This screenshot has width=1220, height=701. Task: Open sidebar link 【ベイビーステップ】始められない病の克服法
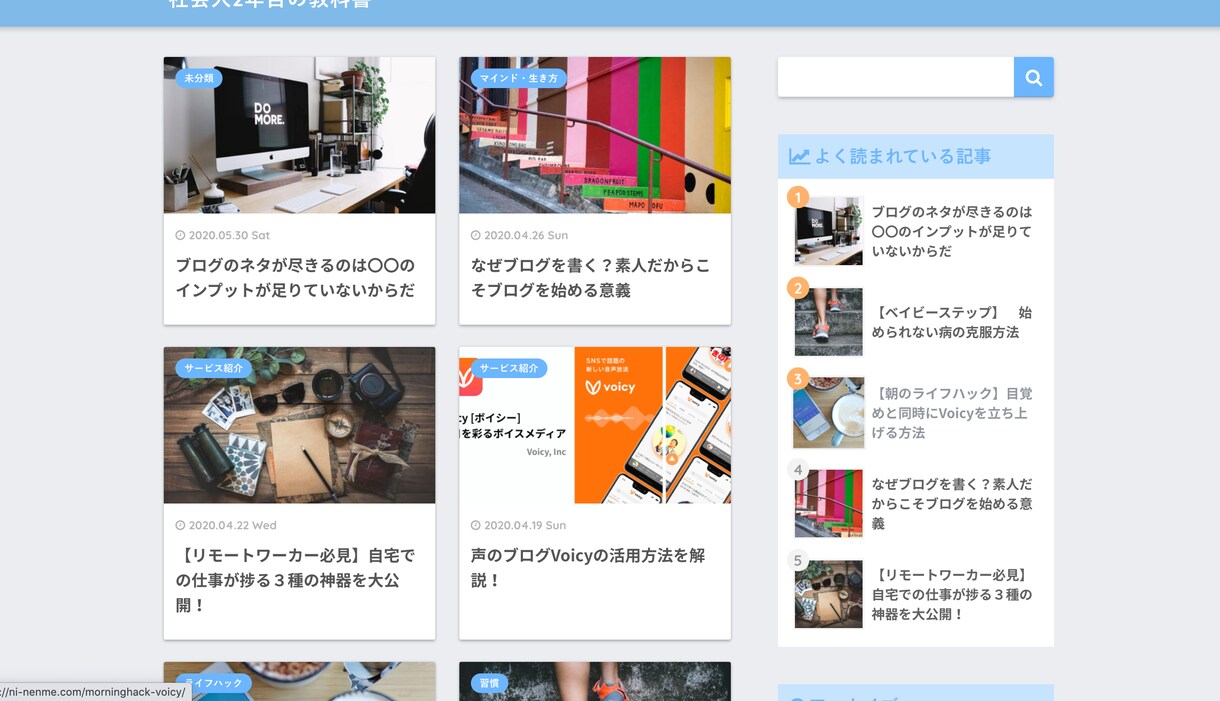(x=951, y=322)
